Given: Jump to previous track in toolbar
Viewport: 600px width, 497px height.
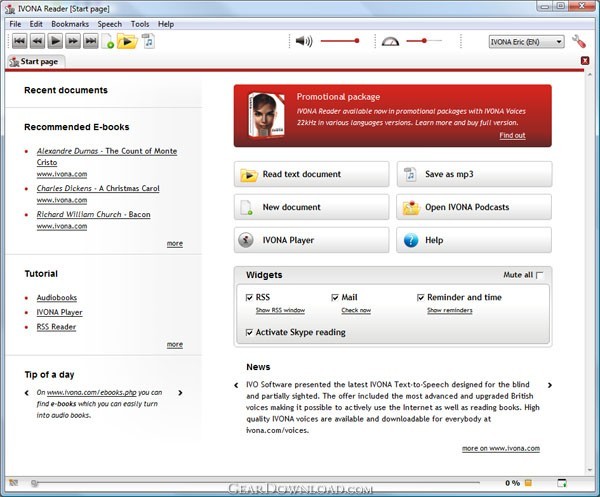Looking at the screenshot, I should tap(19, 41).
